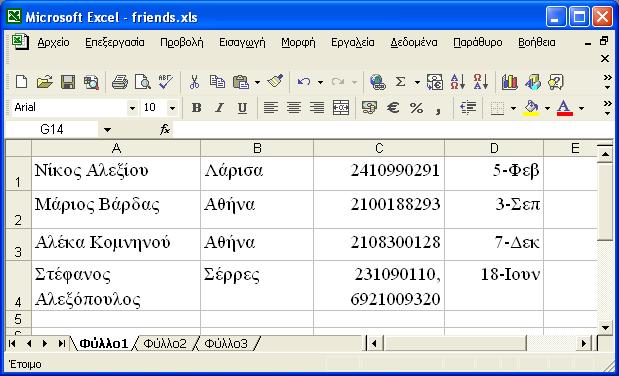Switch to the Φύλλο2 sheet tab

(x=165, y=344)
